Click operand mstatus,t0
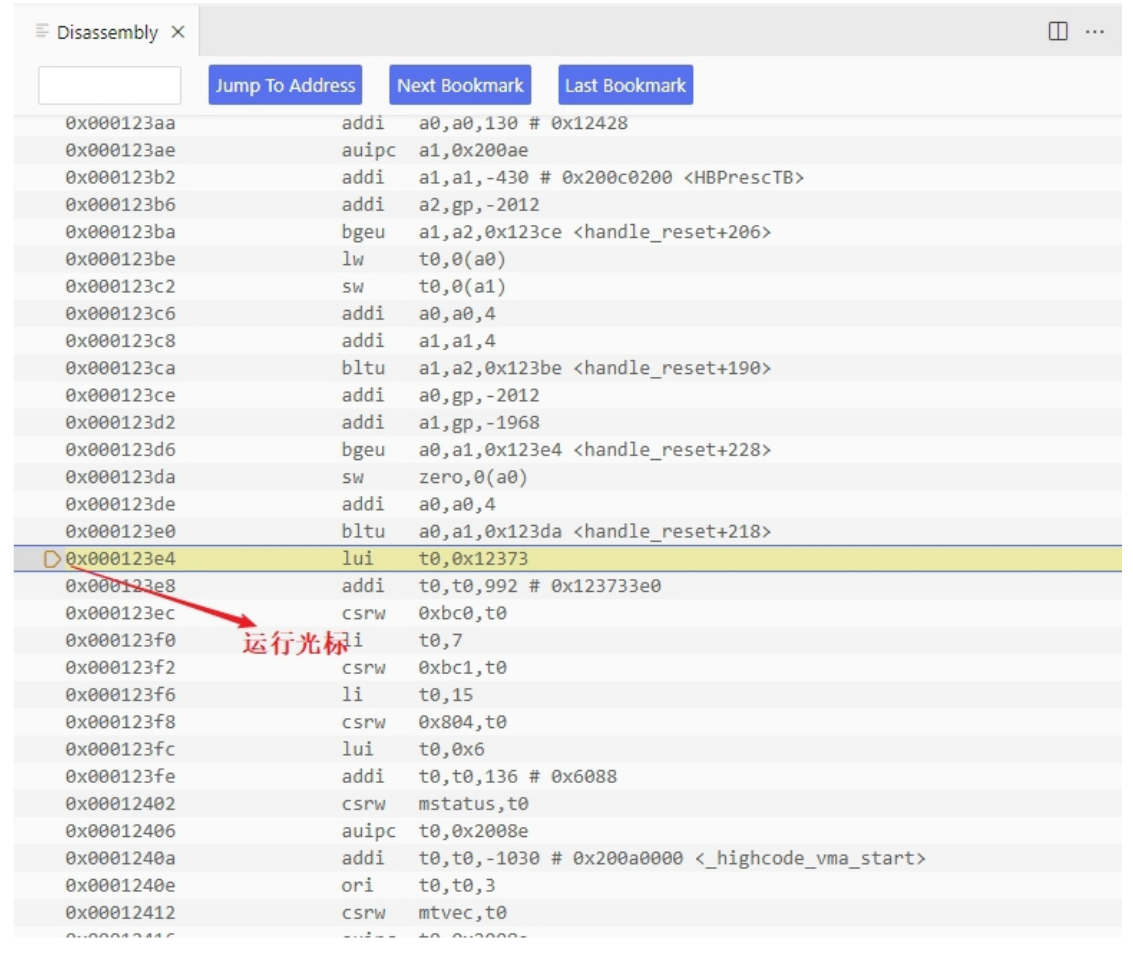This screenshot has height=953, width=1133. (473, 803)
